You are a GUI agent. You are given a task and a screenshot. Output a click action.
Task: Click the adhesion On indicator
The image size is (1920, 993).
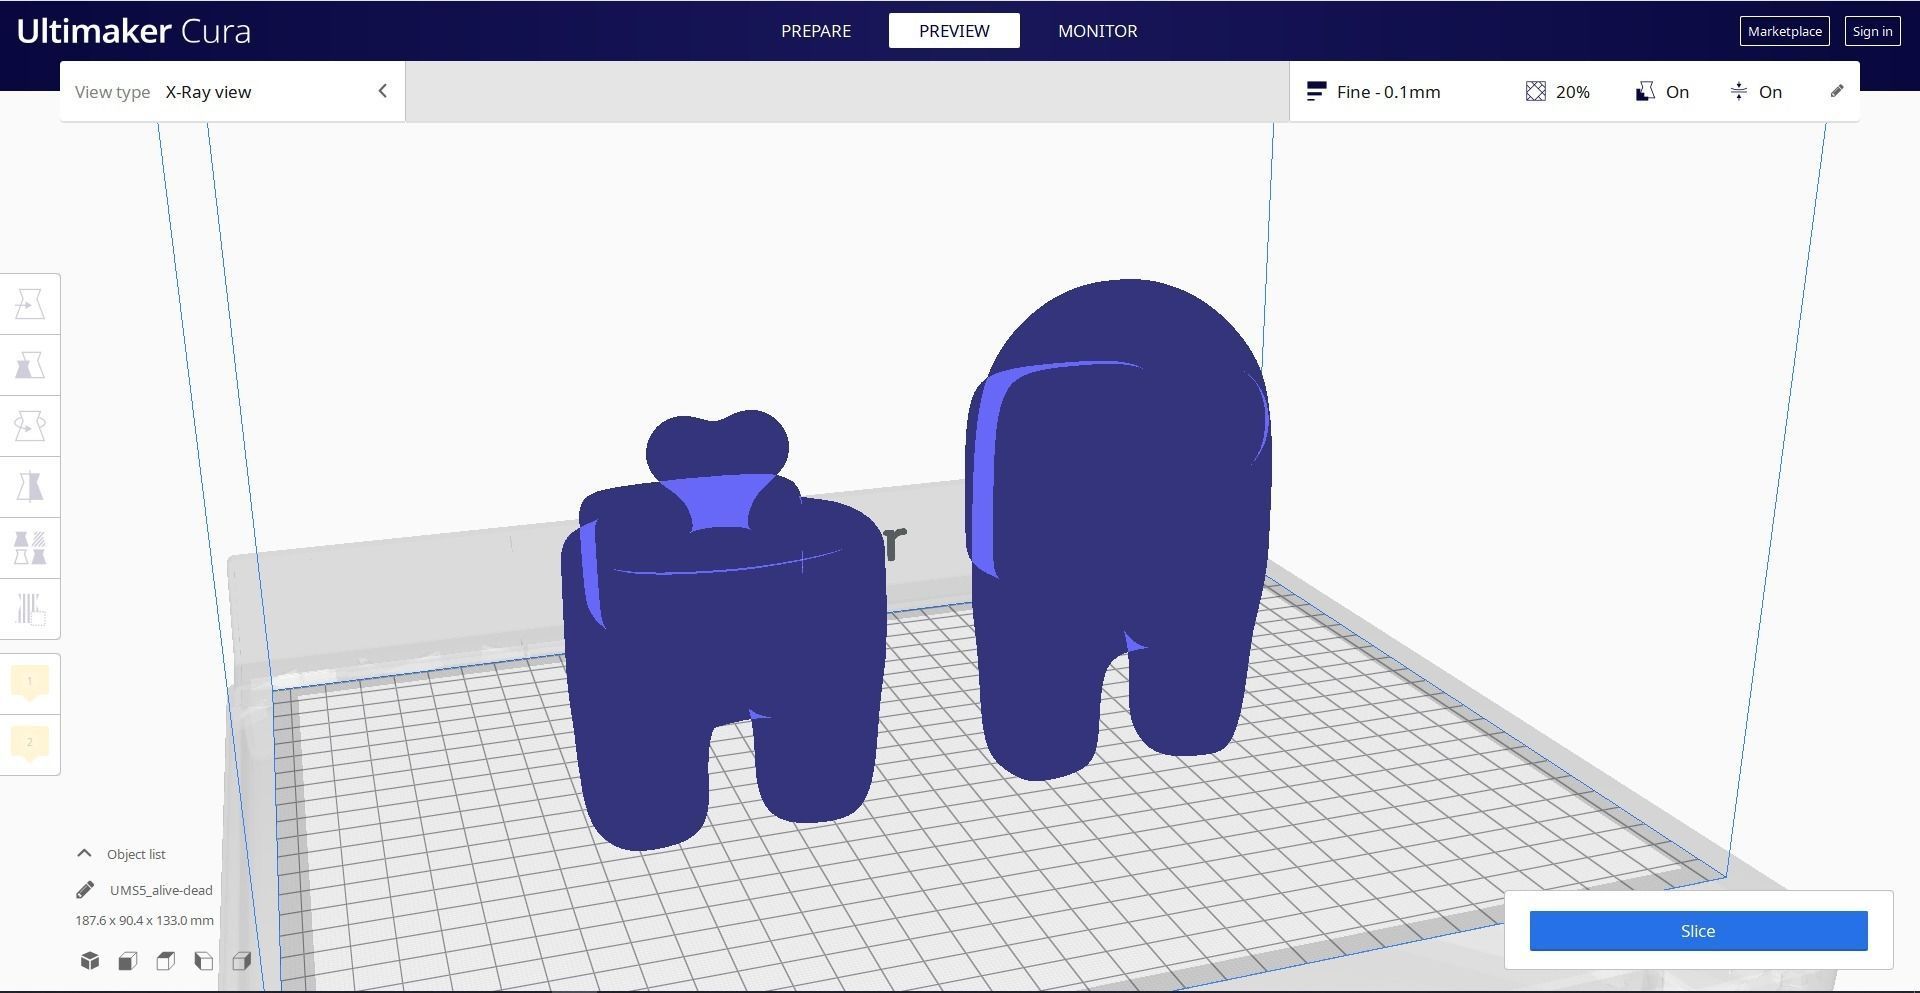1756,92
